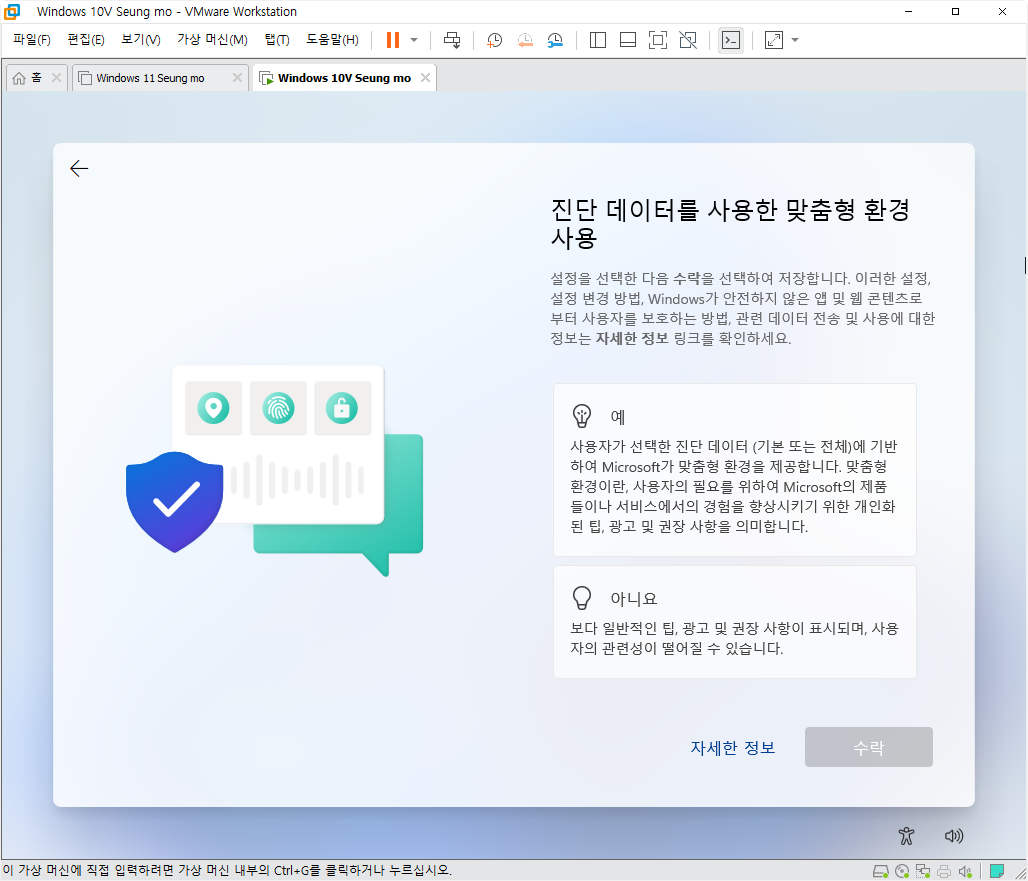Image resolution: width=1028 pixels, height=881 pixels.
Task: Click the 수락 accept button
Action: click(x=869, y=747)
